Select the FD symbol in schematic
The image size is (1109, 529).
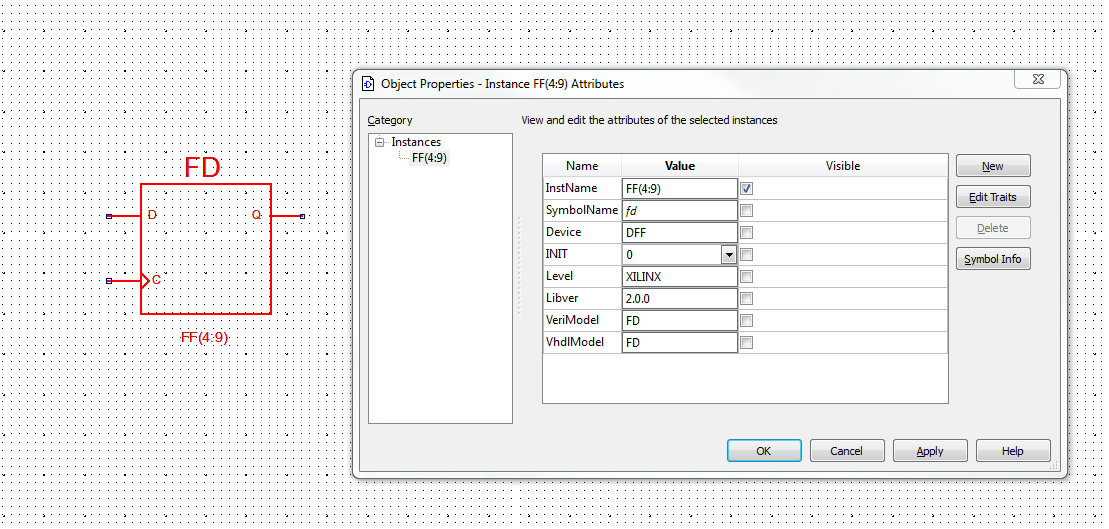coord(206,248)
